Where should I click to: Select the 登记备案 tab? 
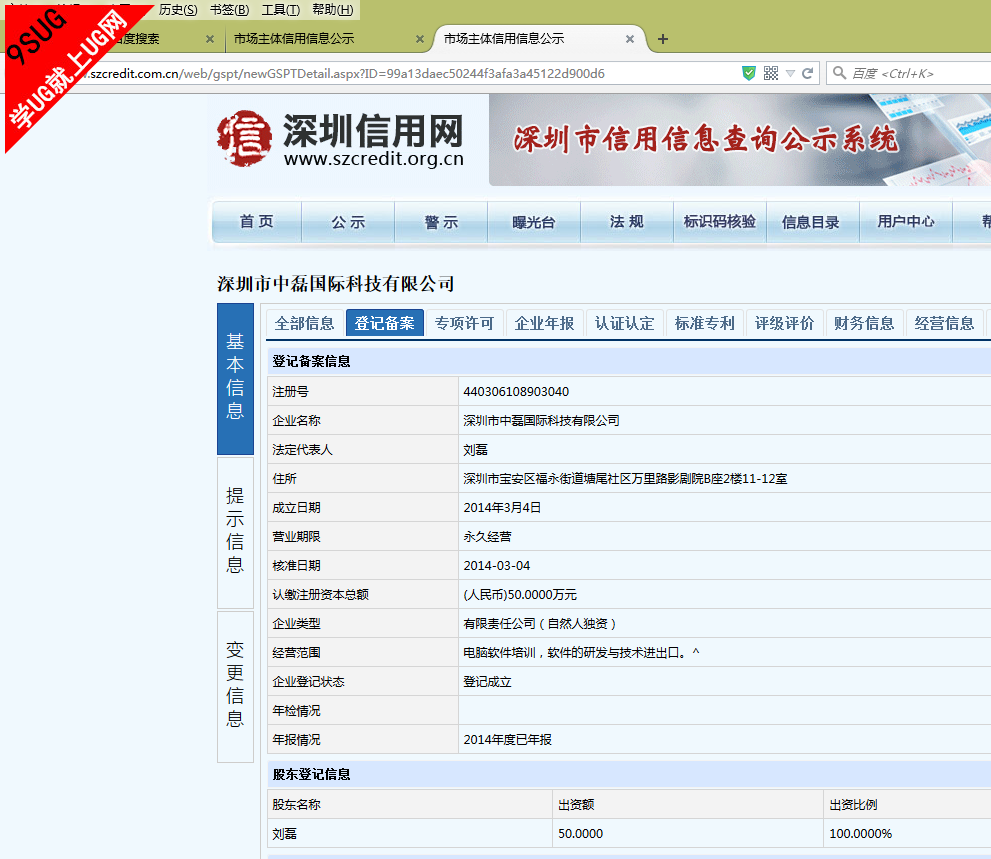[x=384, y=323]
